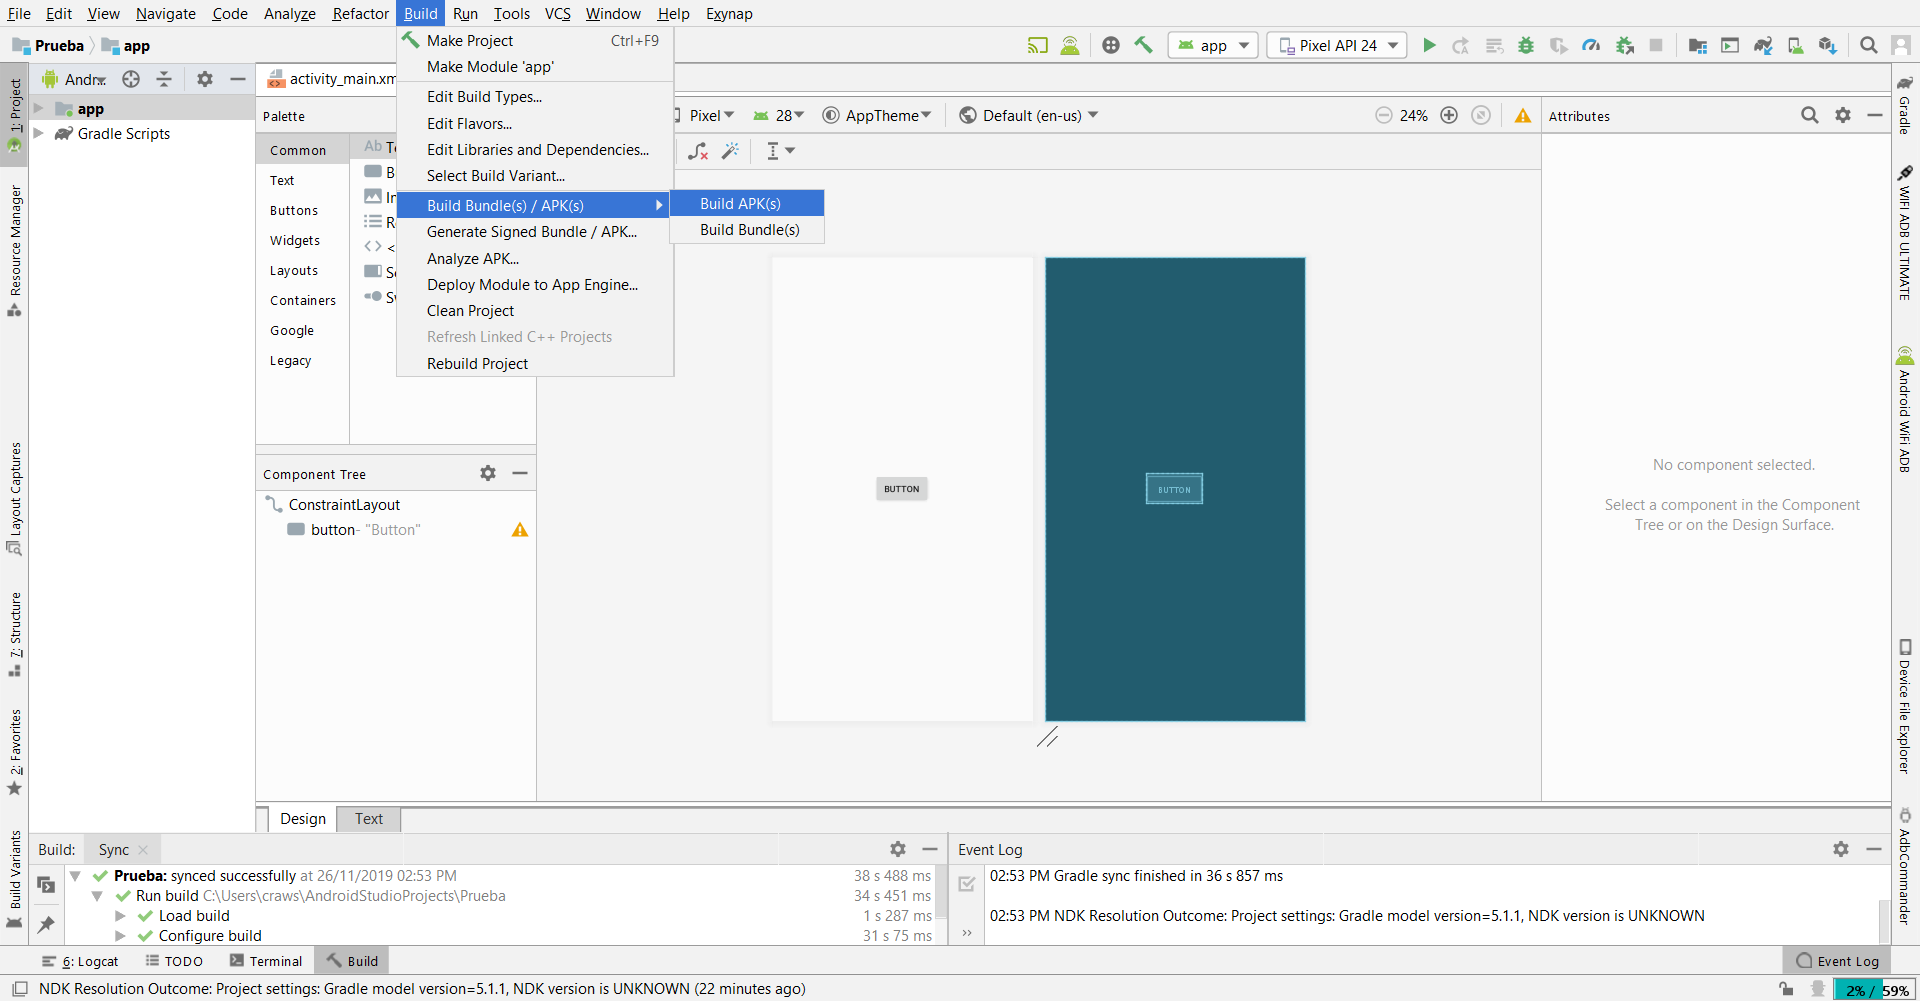Image resolution: width=1920 pixels, height=1001 pixels.
Task: Open the API 28 version dropdown
Action: [779, 115]
